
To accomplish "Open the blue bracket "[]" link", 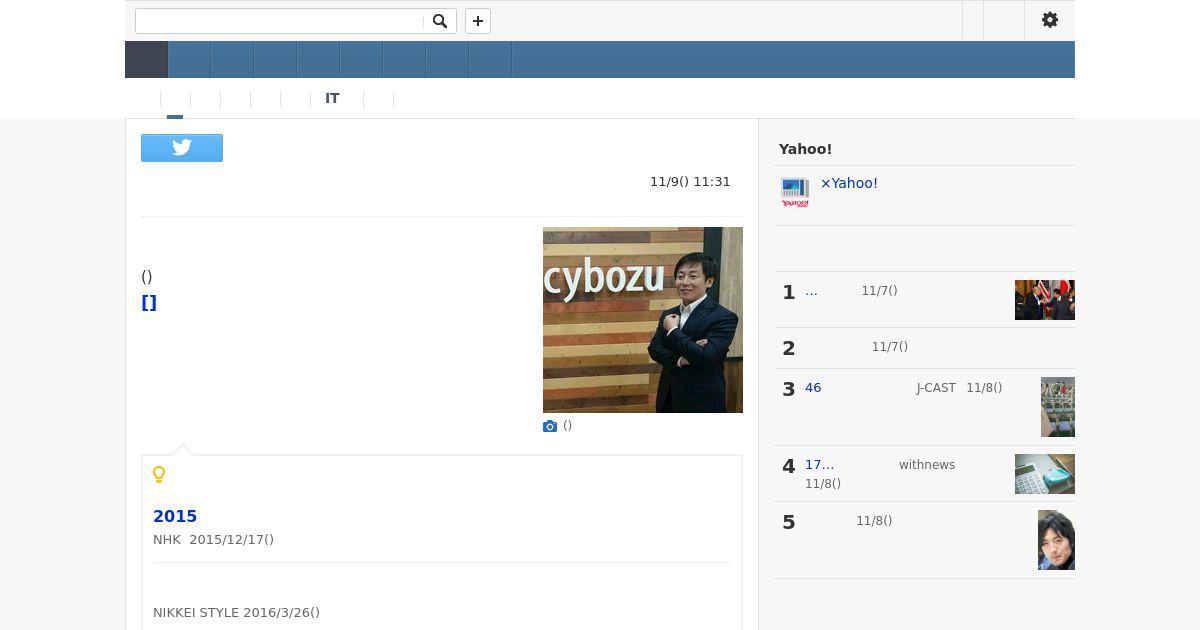I will pos(149,303).
